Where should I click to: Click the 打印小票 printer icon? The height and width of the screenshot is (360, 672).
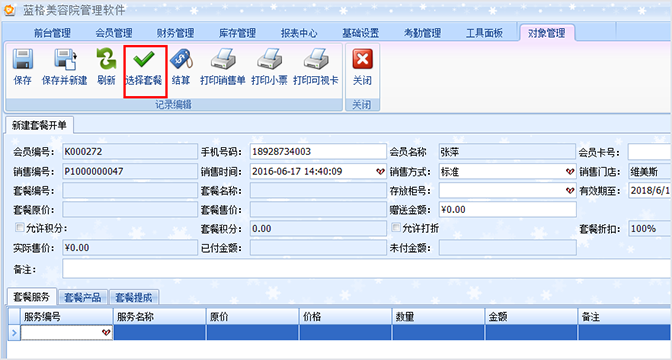(x=270, y=59)
